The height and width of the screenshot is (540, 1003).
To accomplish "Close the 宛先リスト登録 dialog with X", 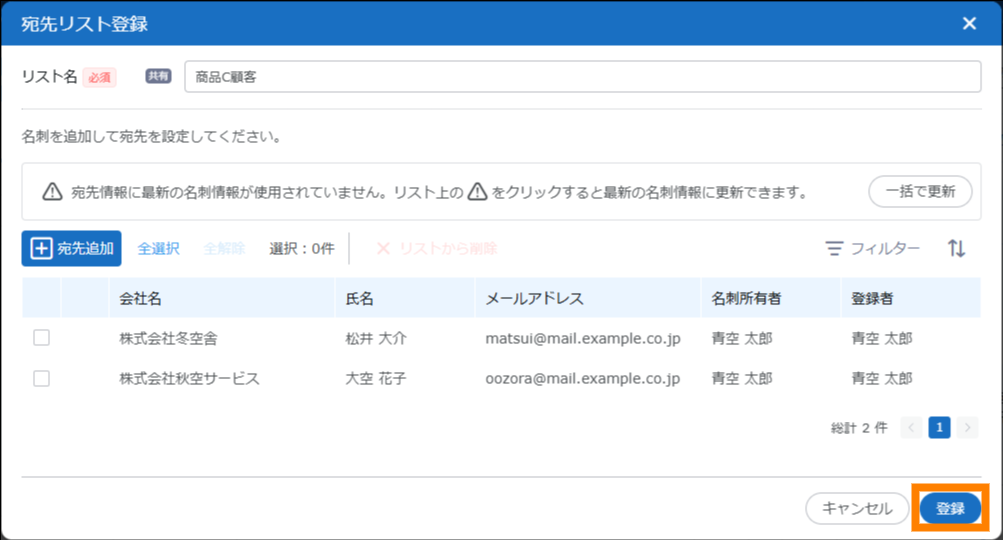I will tap(969, 23).
